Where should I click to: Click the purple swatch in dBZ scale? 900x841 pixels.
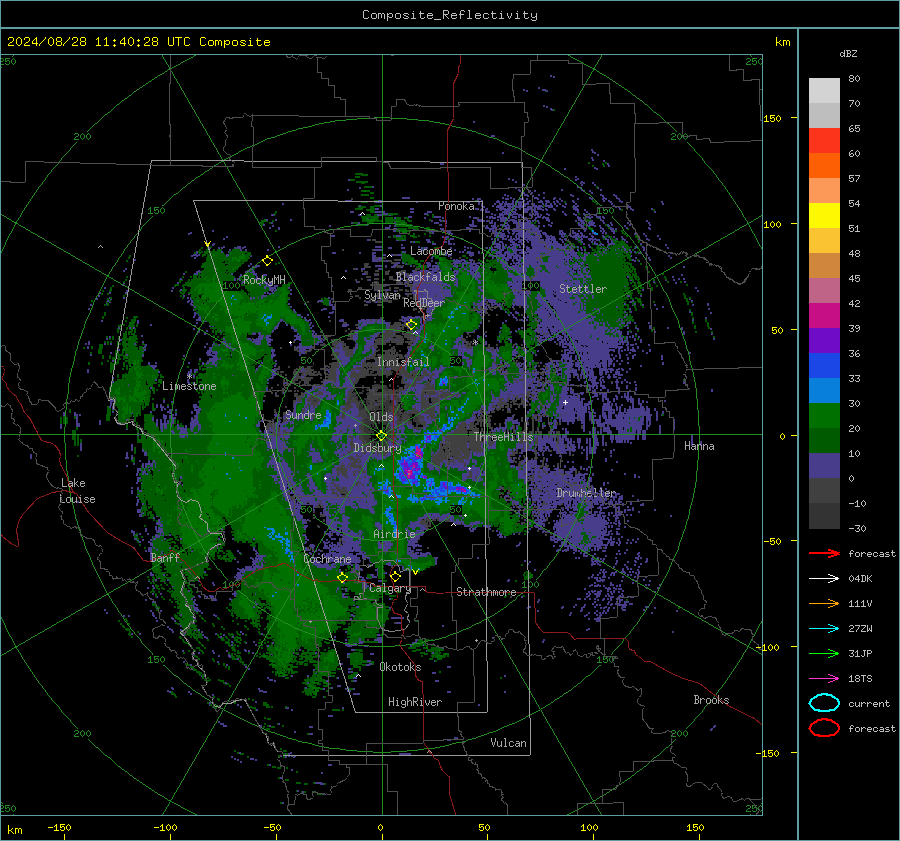824,341
